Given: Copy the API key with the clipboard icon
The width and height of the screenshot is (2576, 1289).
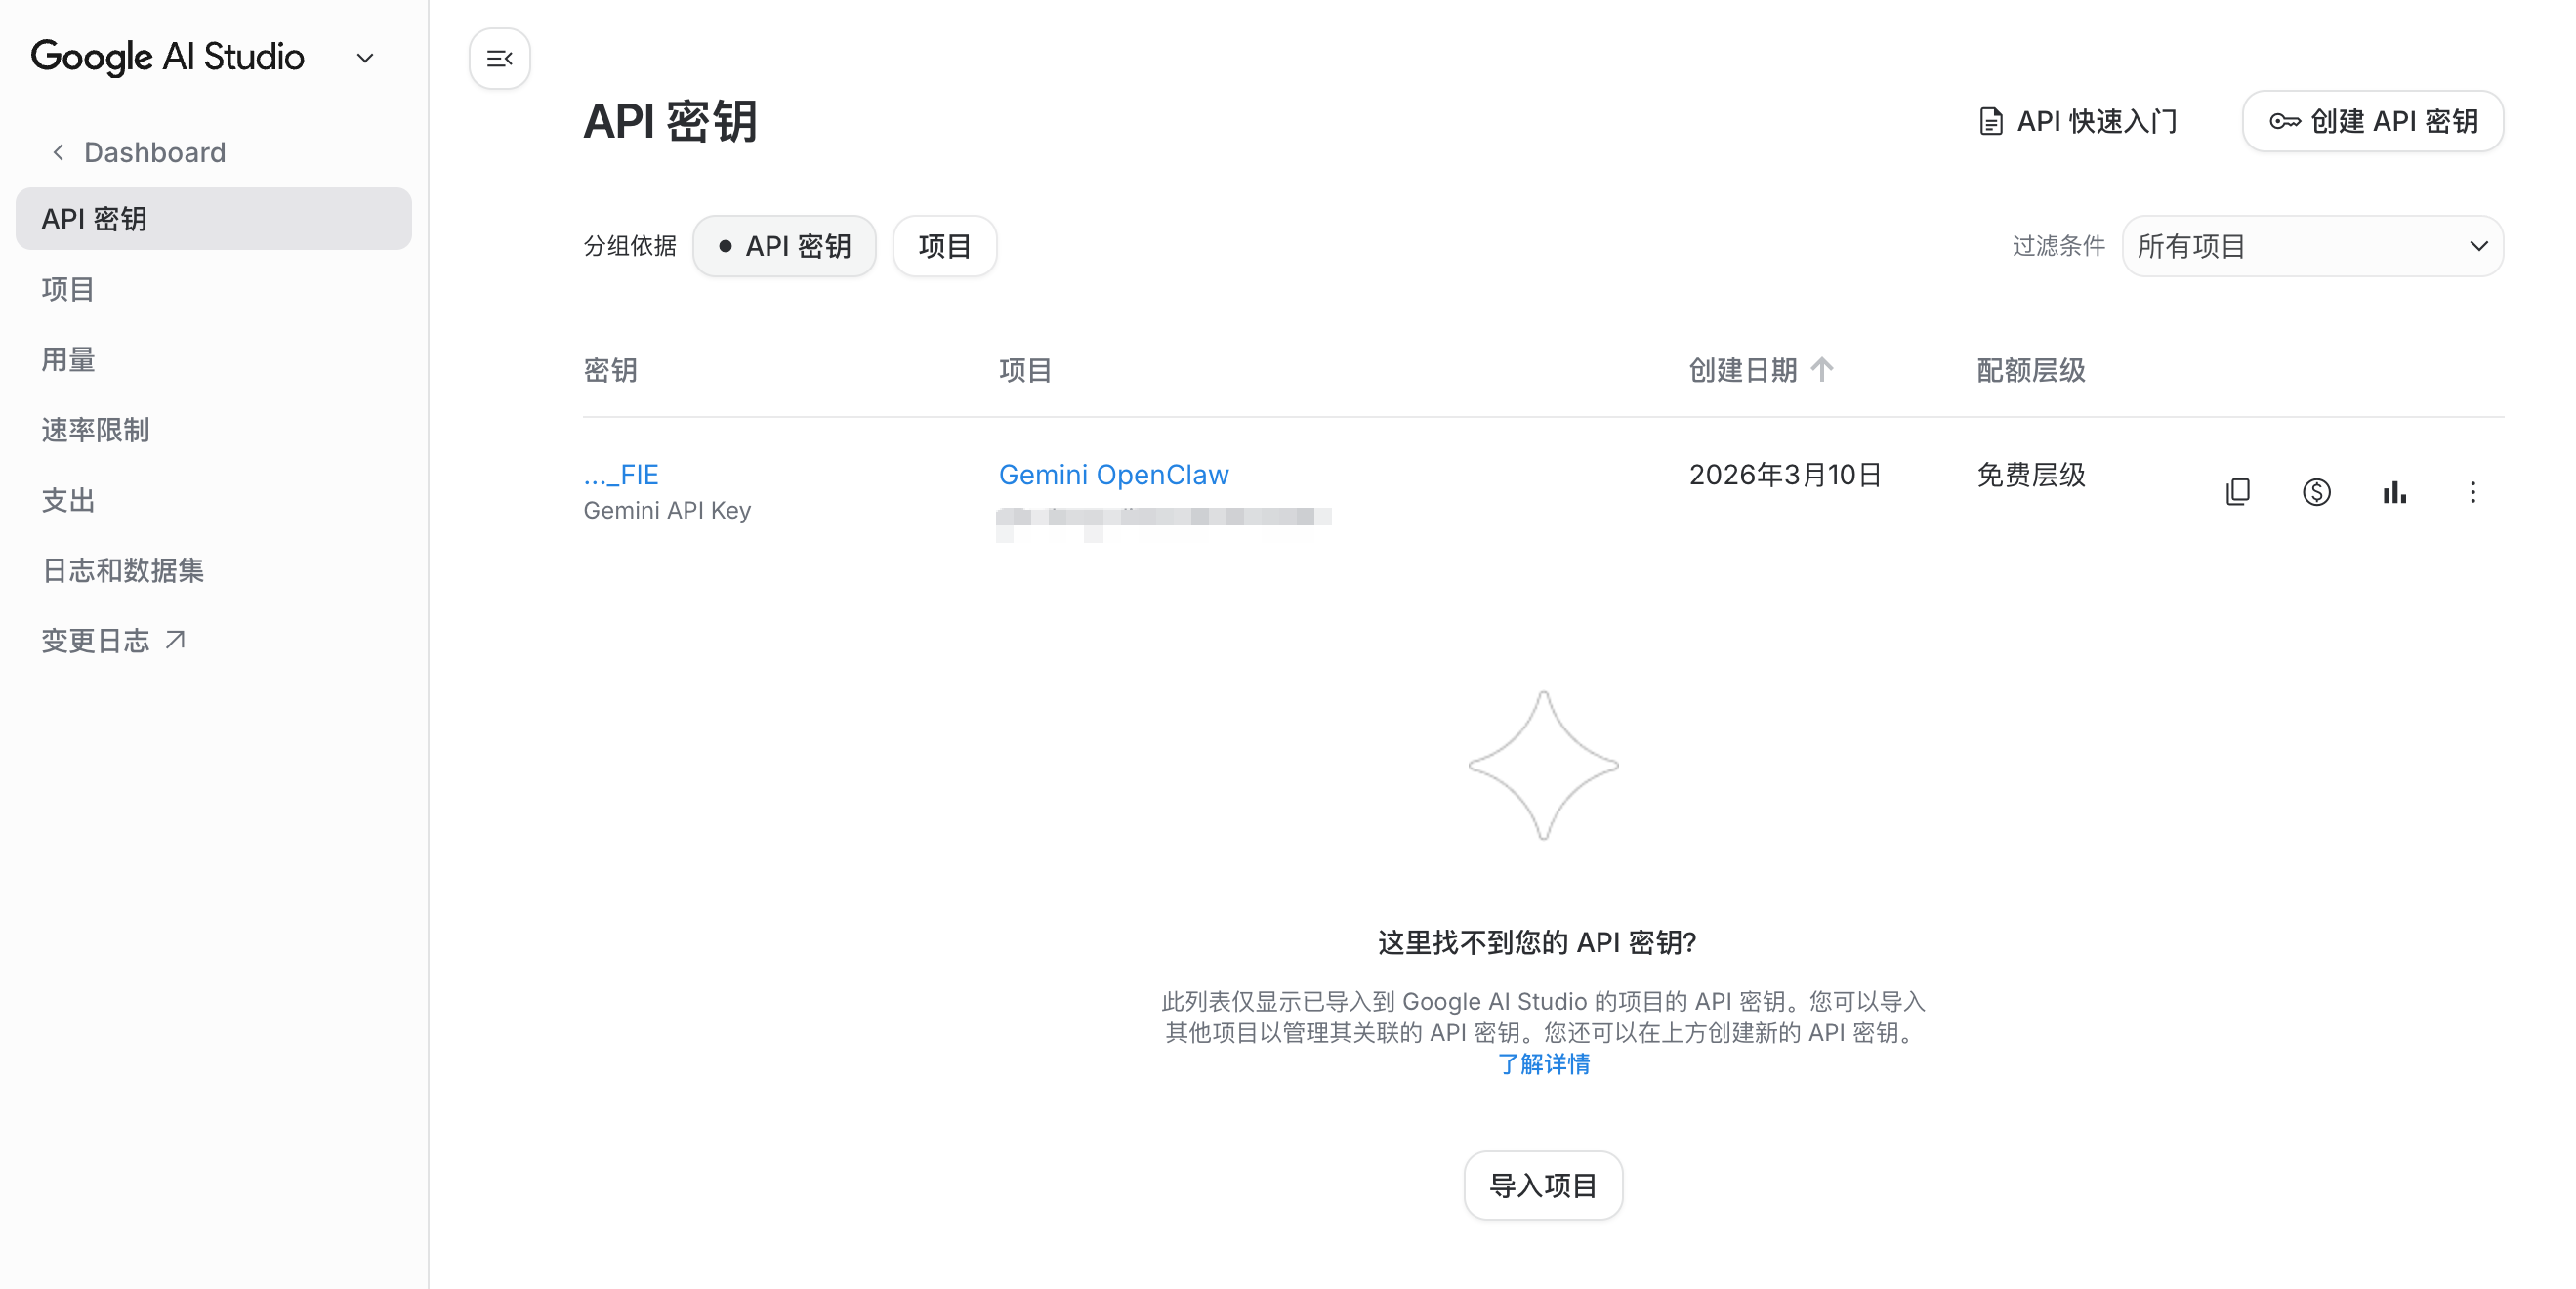Looking at the screenshot, I should point(2237,492).
